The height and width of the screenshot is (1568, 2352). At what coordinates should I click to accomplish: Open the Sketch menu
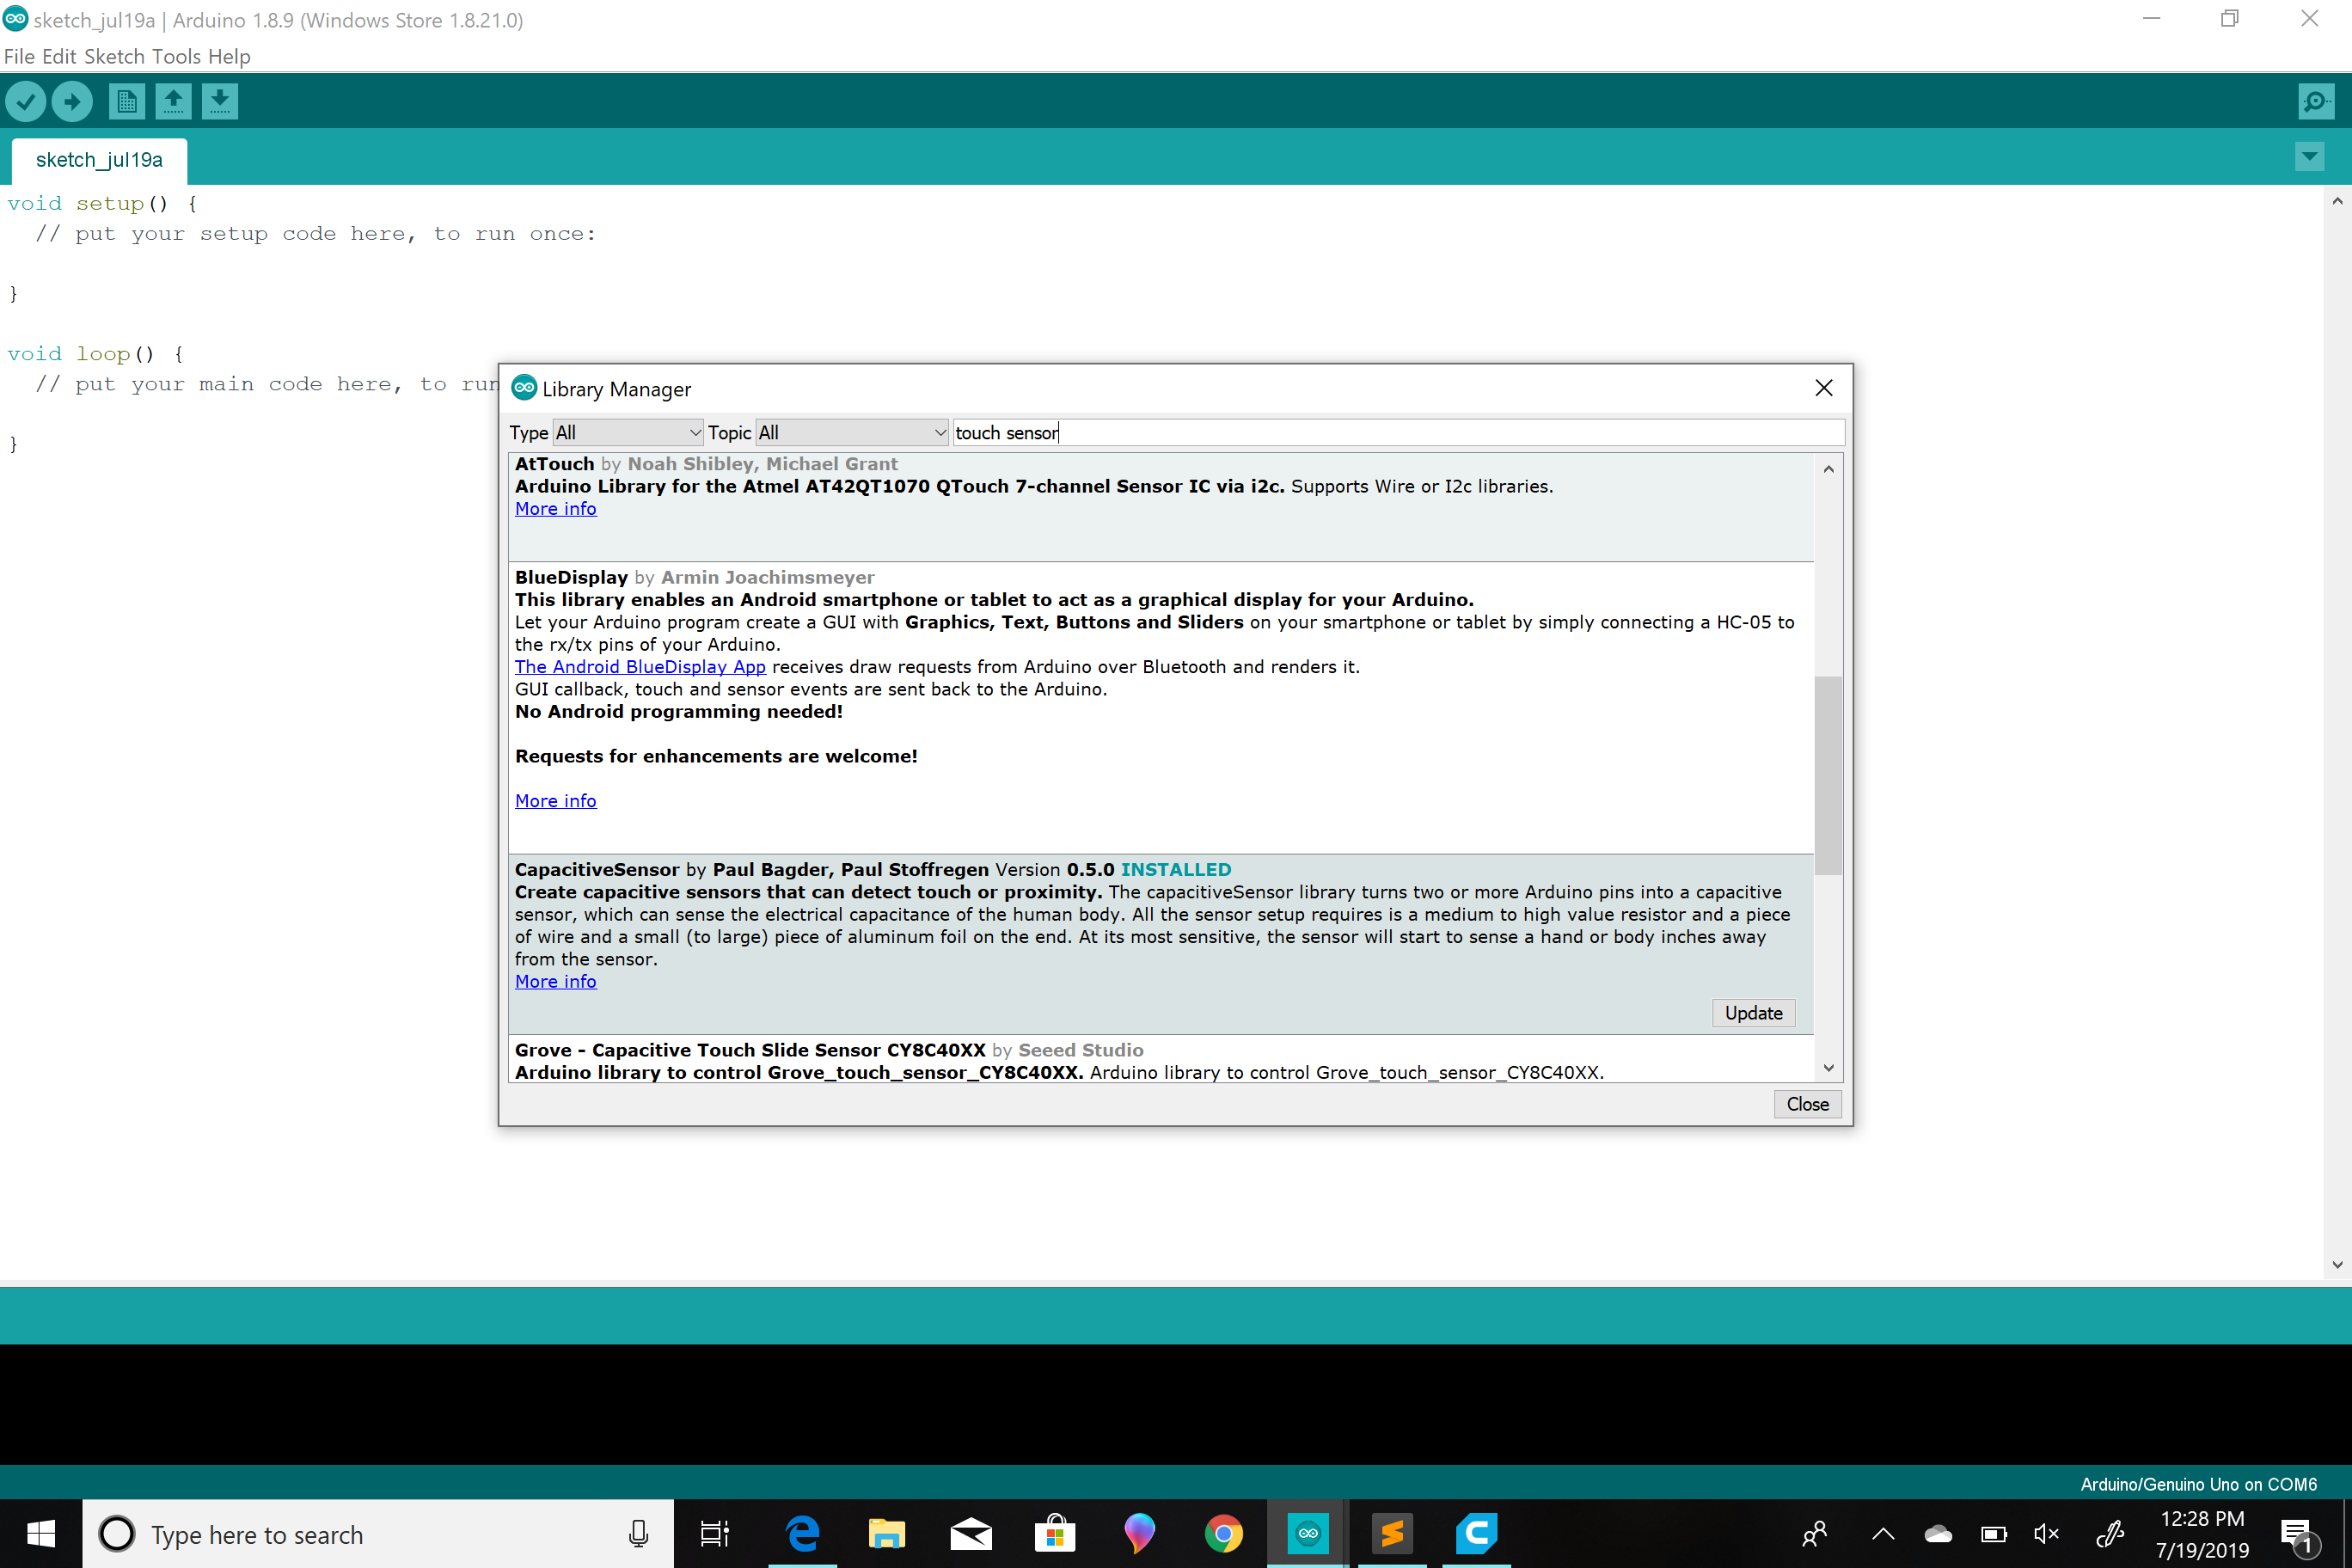pos(114,56)
